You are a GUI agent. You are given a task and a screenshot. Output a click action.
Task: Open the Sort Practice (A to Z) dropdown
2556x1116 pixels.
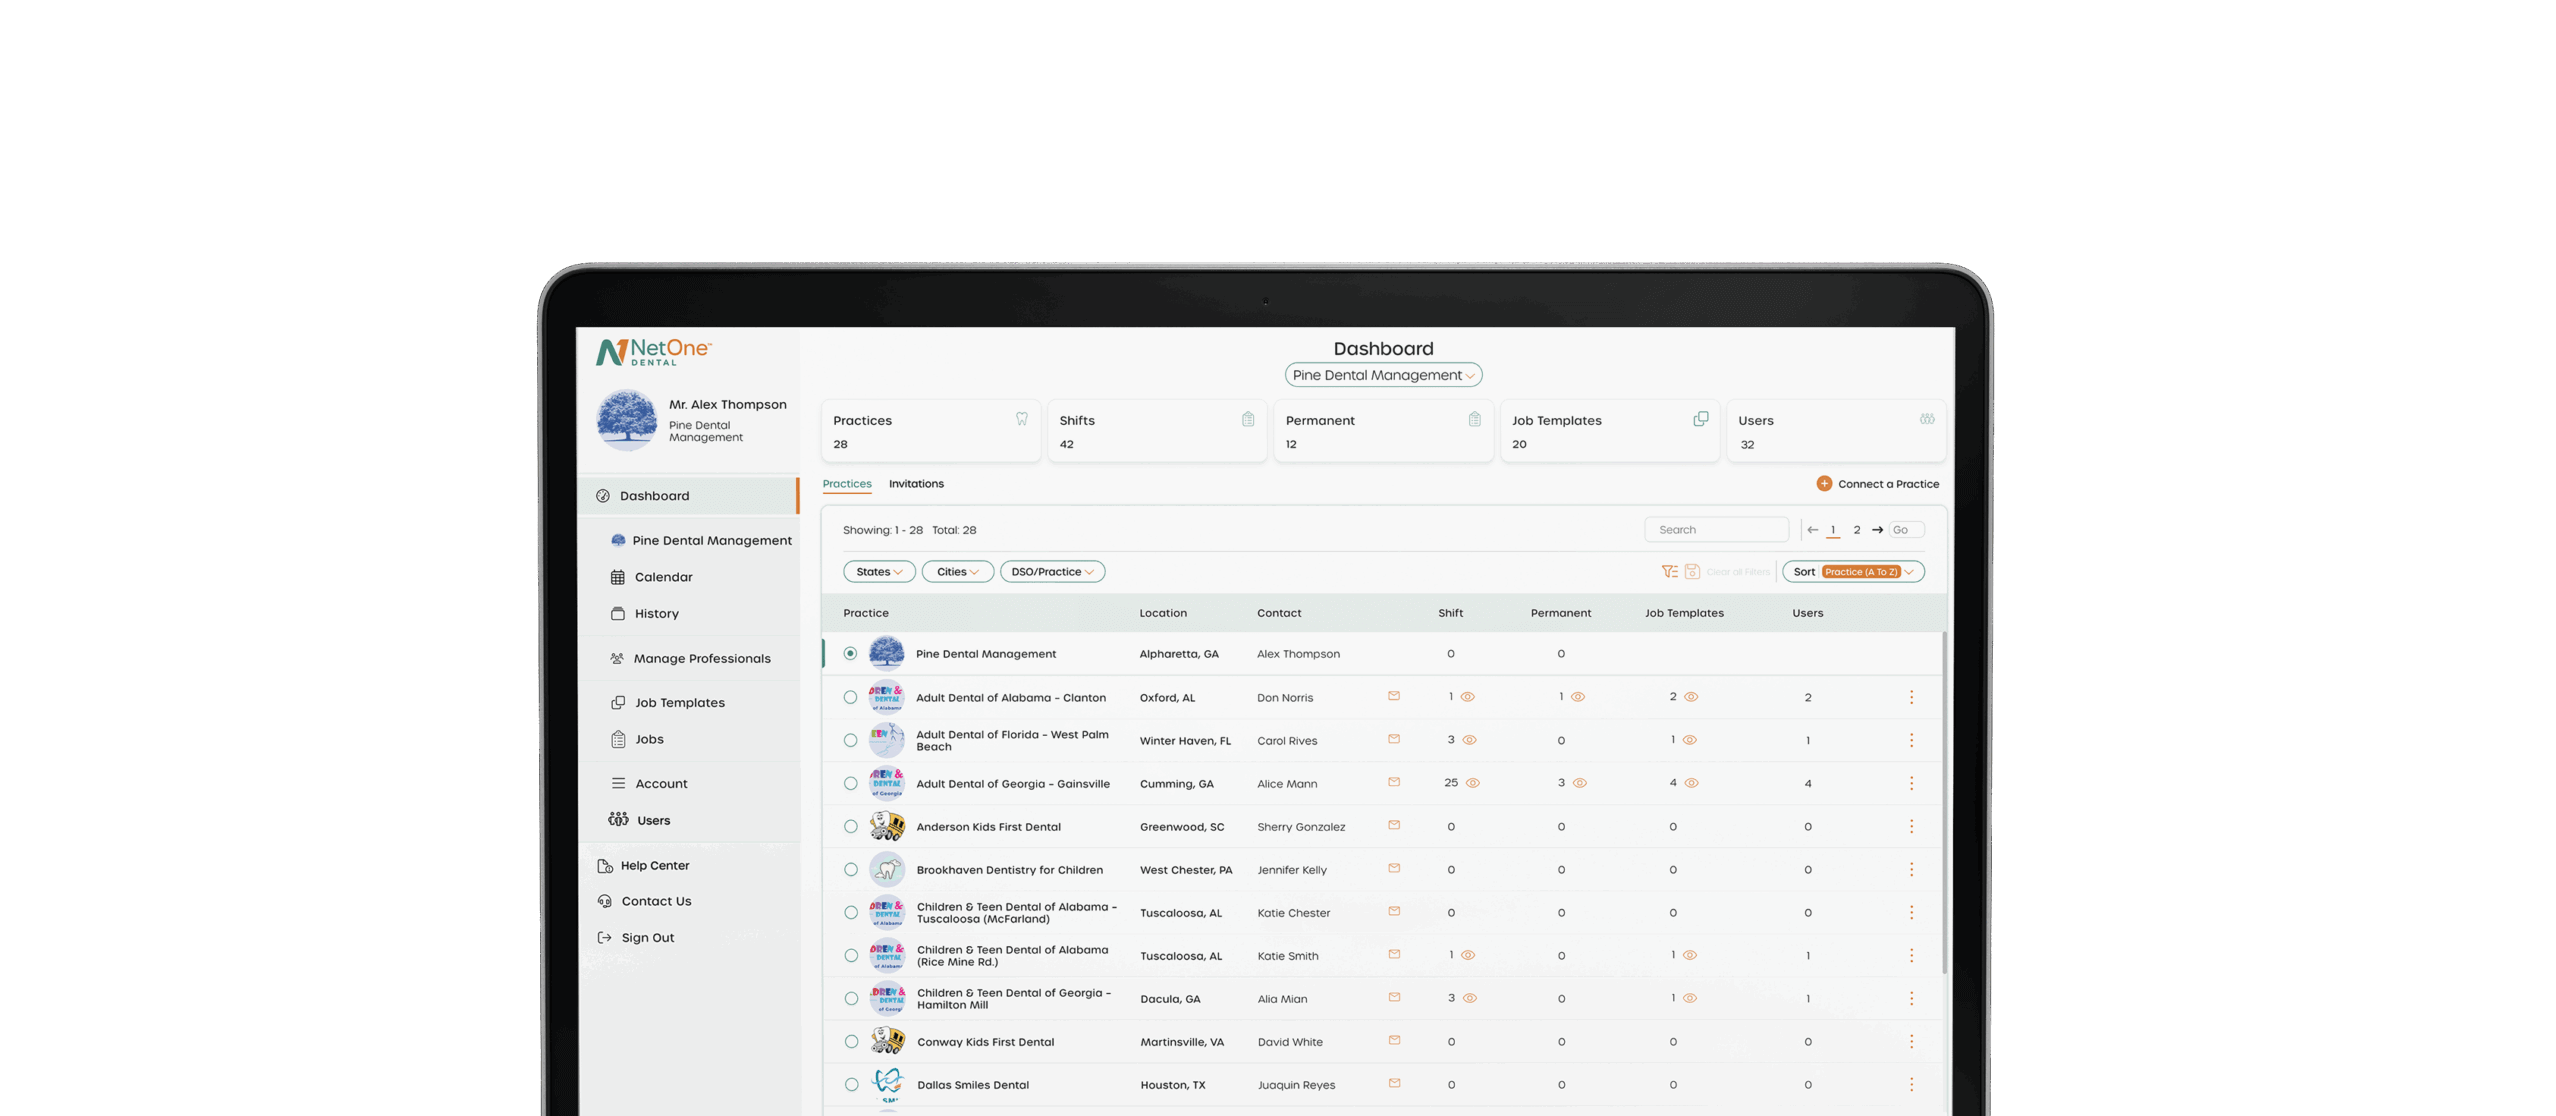pos(1852,572)
